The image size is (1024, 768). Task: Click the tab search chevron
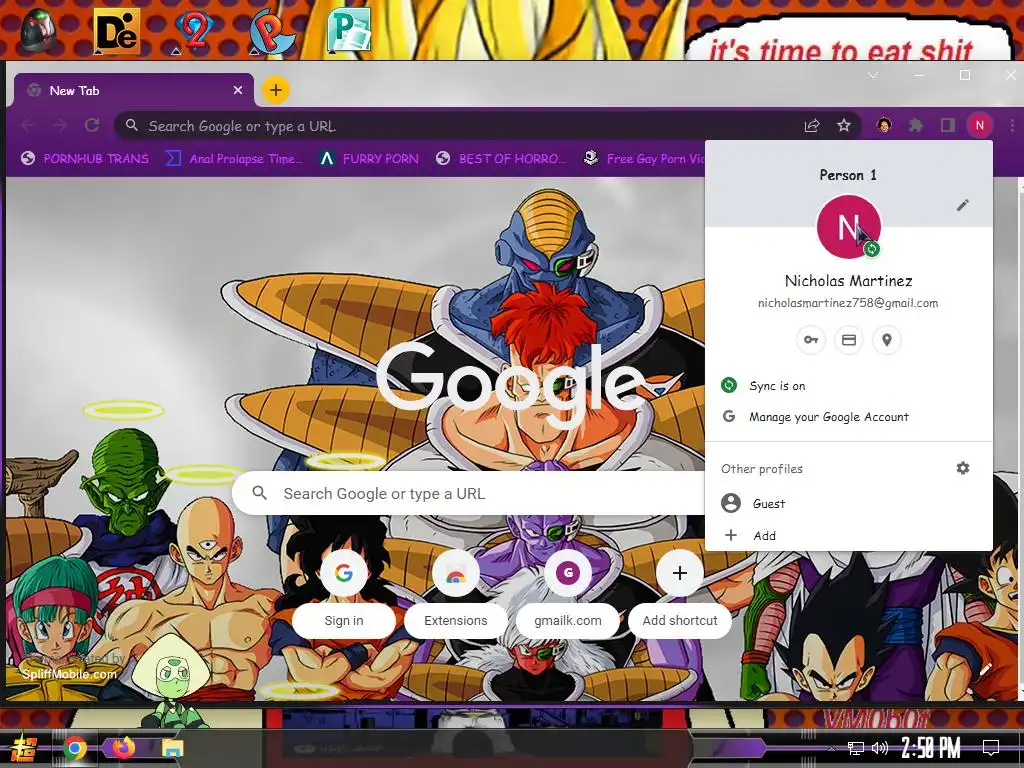tap(872, 76)
